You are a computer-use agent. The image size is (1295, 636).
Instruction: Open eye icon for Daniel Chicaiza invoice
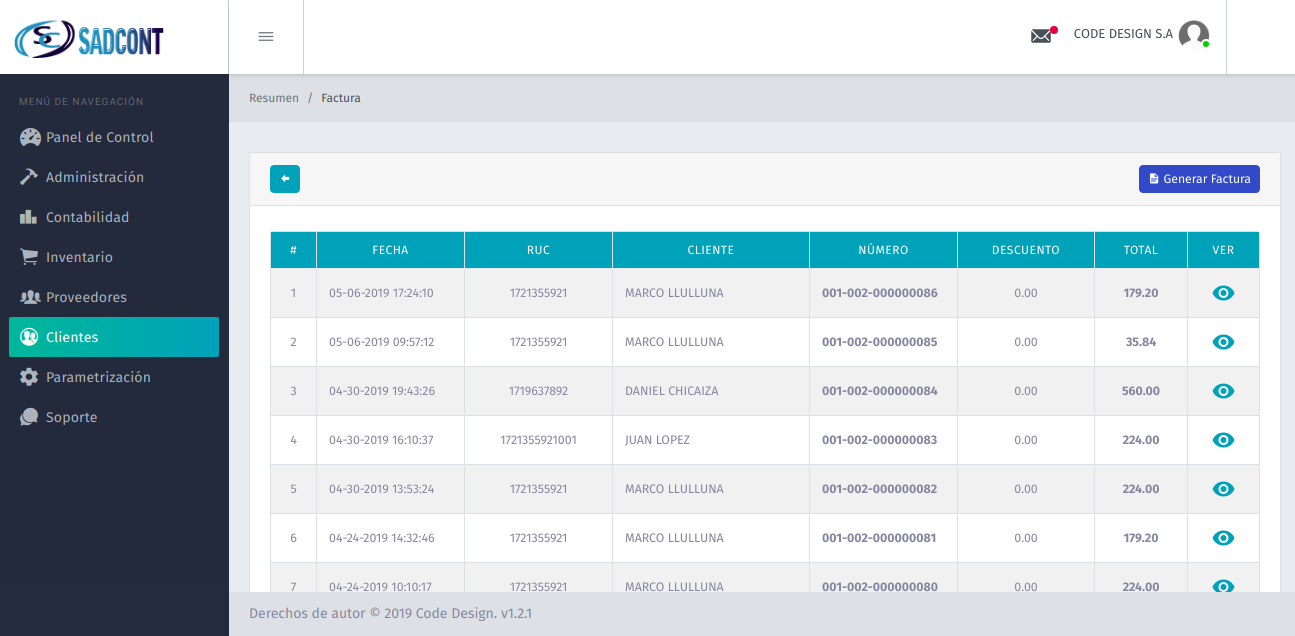[x=1223, y=391]
